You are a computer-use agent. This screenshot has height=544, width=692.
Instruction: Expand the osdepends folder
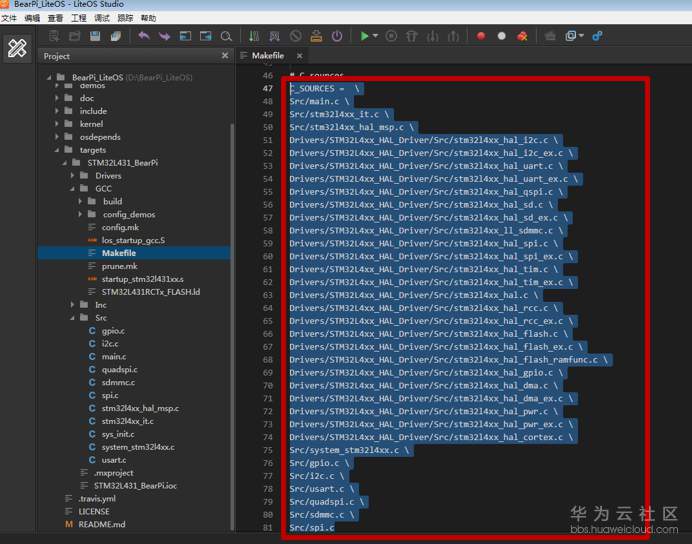pyautogui.click(x=56, y=137)
